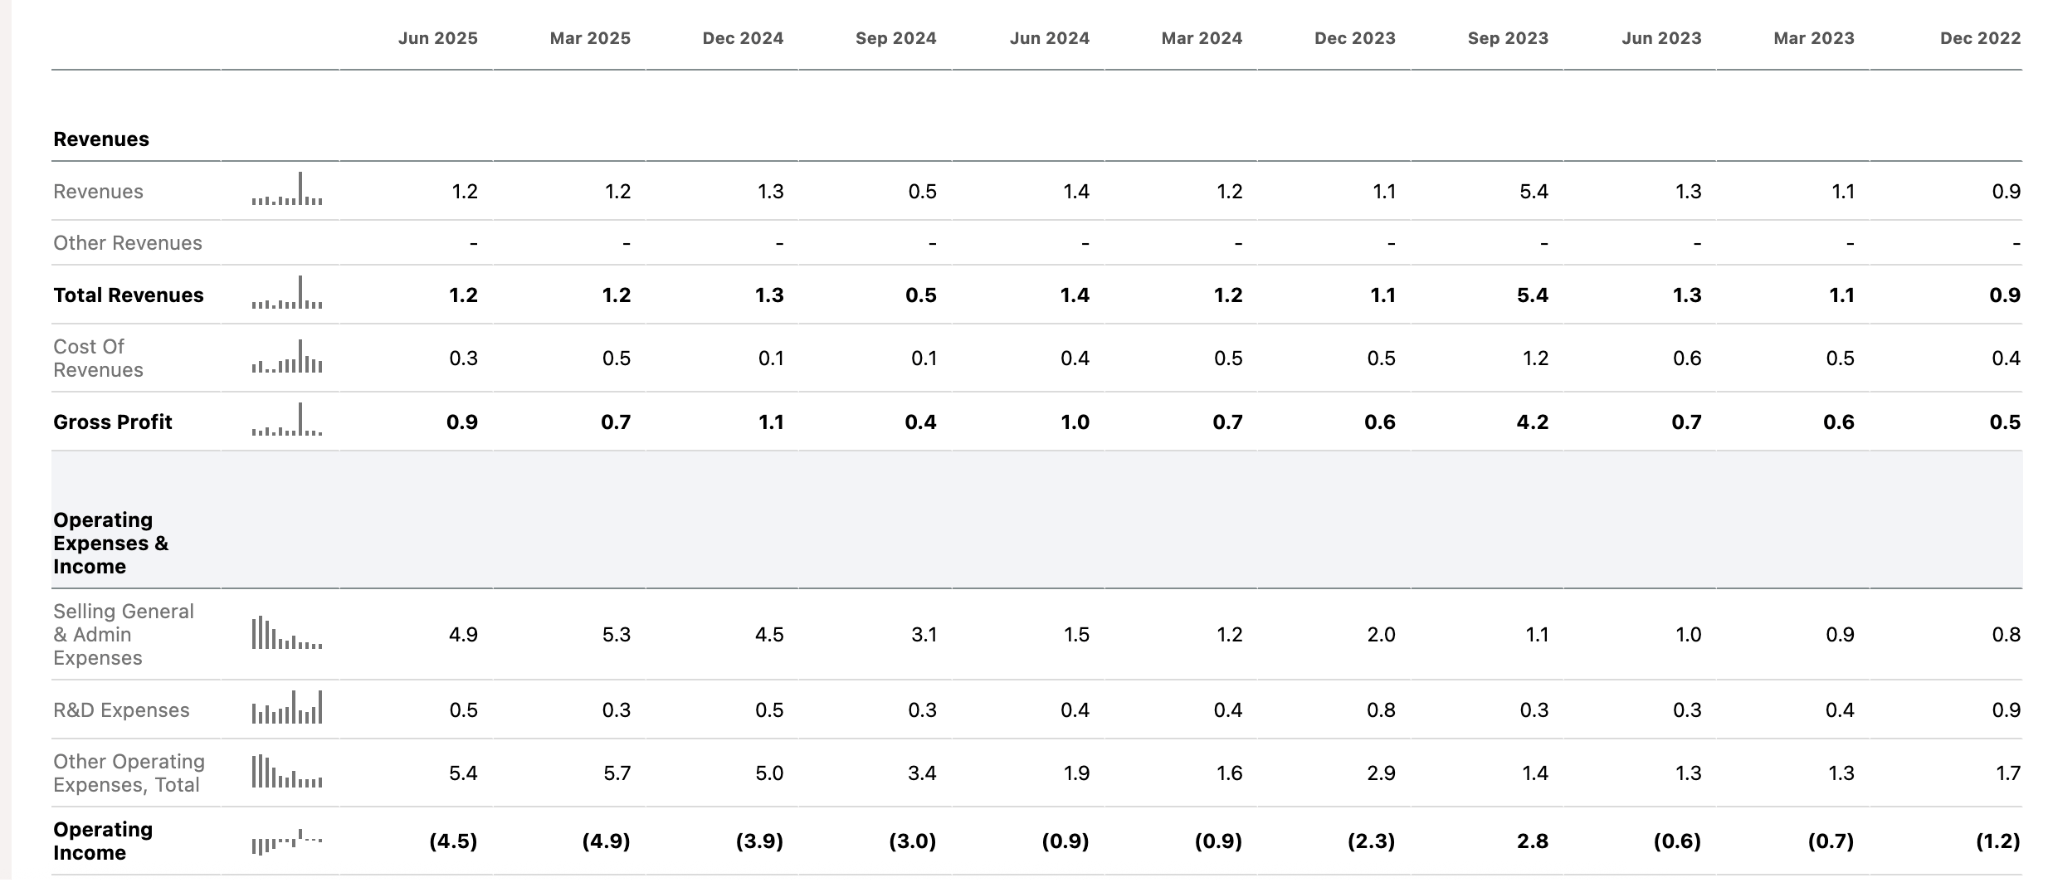Open the R&D Expenses sparkline chart
Image resolution: width=2048 pixels, height=880 pixels.
click(x=287, y=709)
